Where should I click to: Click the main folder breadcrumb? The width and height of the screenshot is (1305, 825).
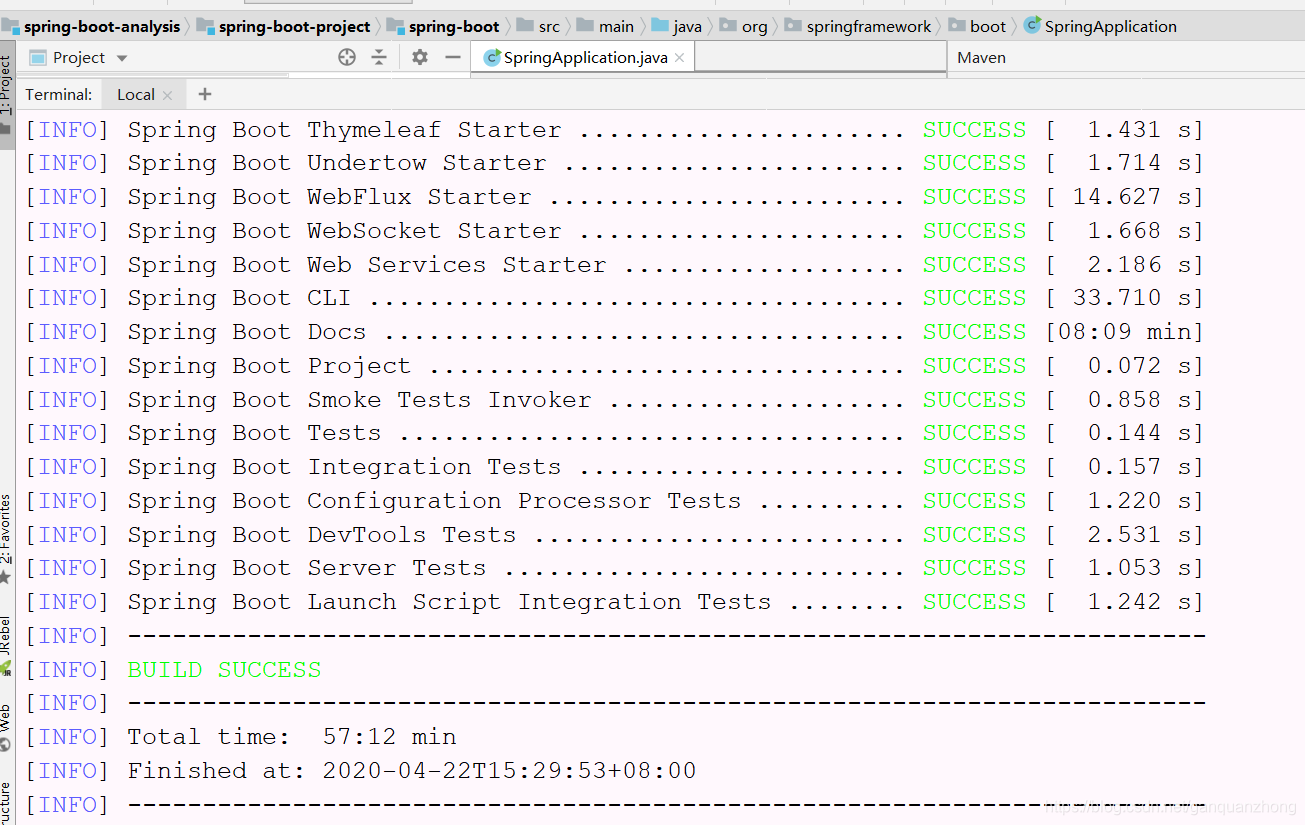[x=605, y=27]
